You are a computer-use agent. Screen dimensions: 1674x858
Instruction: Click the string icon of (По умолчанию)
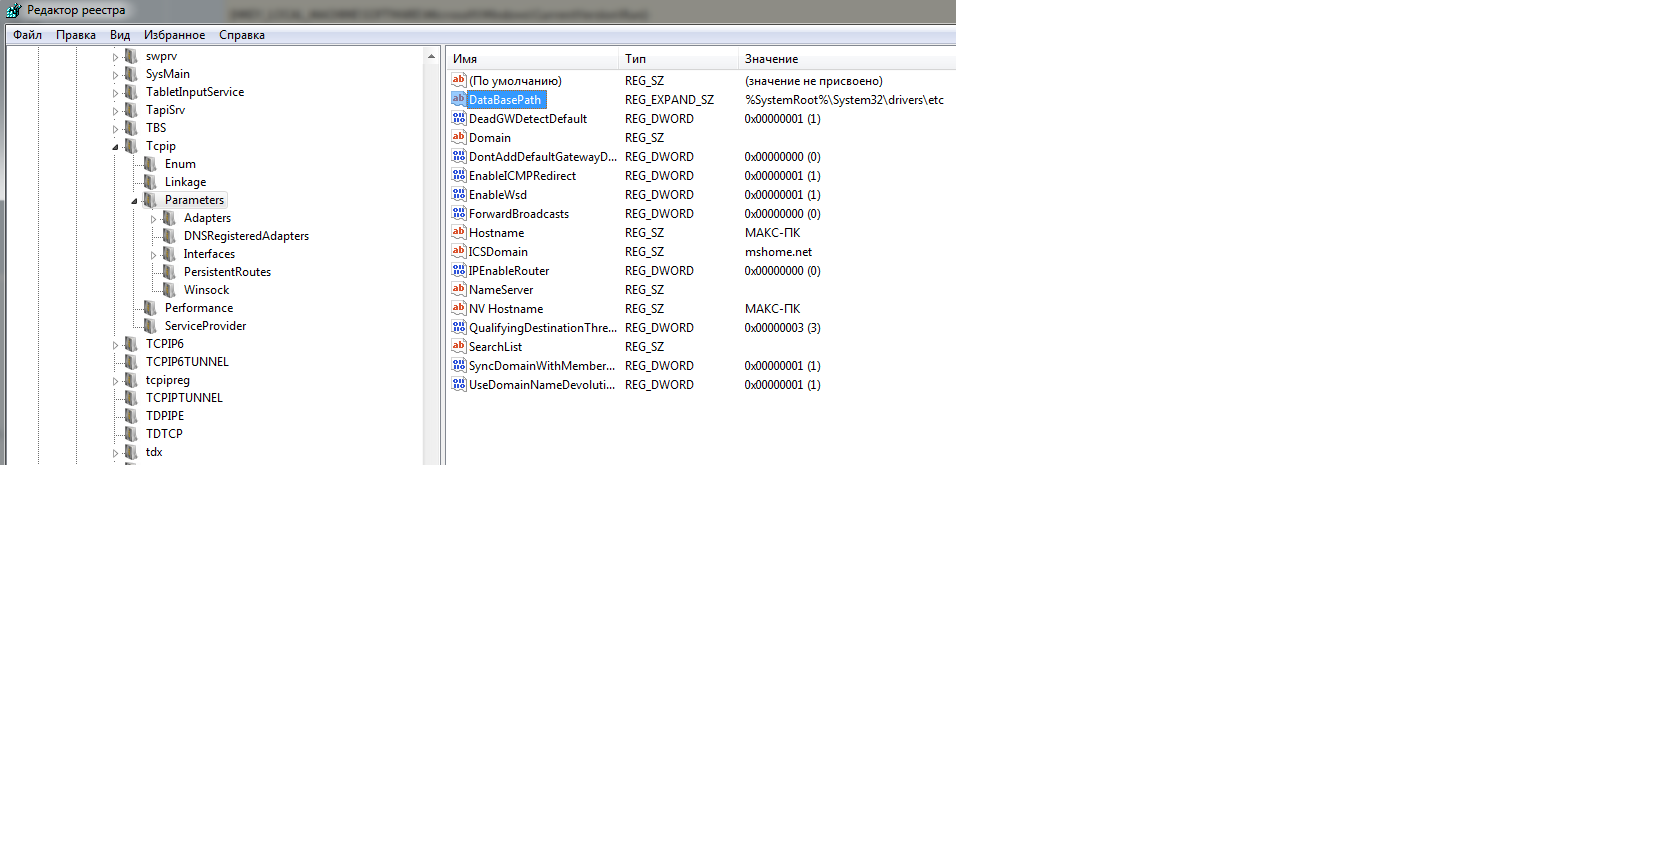click(459, 80)
